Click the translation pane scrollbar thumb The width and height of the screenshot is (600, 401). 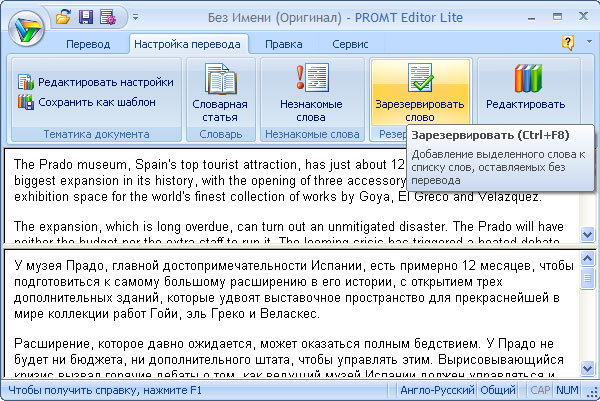click(x=587, y=279)
